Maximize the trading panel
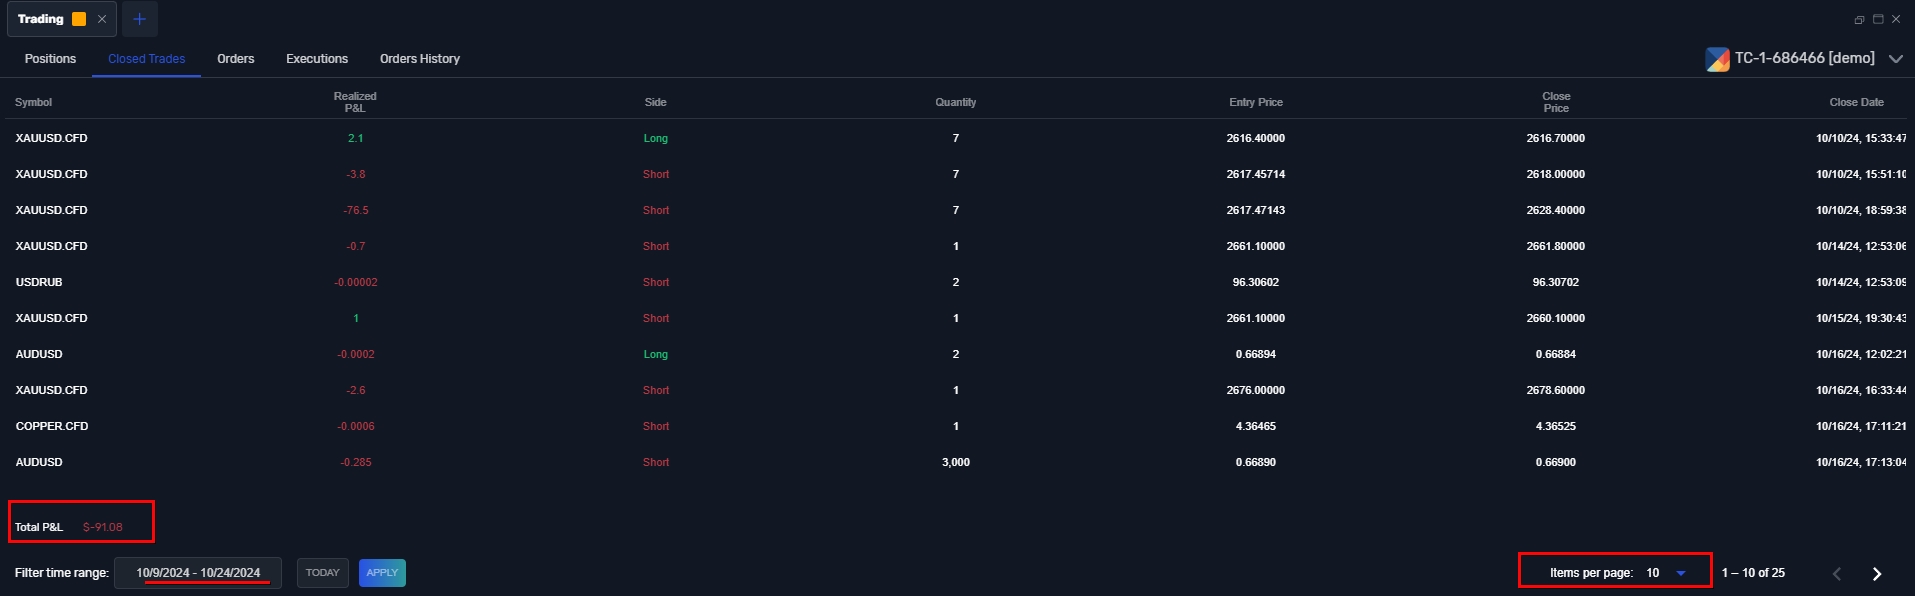The image size is (1915, 596). (x=1878, y=19)
